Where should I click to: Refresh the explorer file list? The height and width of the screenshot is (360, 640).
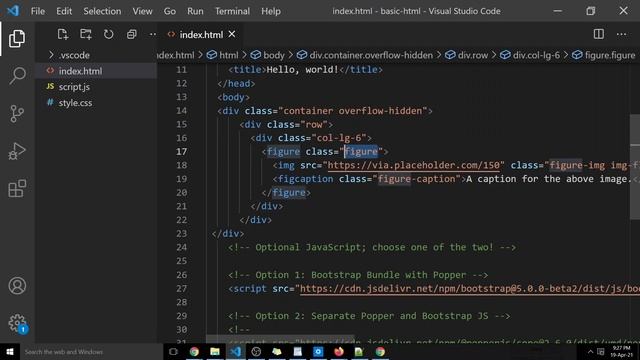tap(109, 34)
